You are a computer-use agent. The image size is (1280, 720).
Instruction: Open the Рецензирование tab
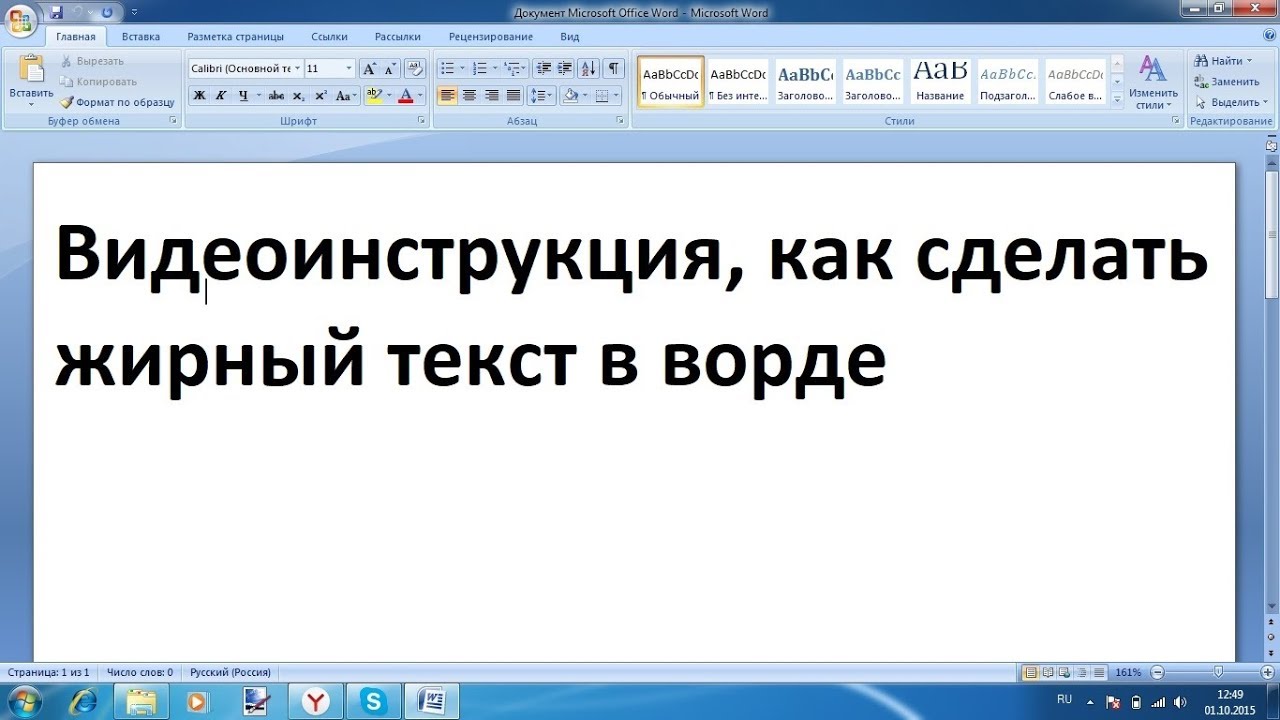(491, 37)
